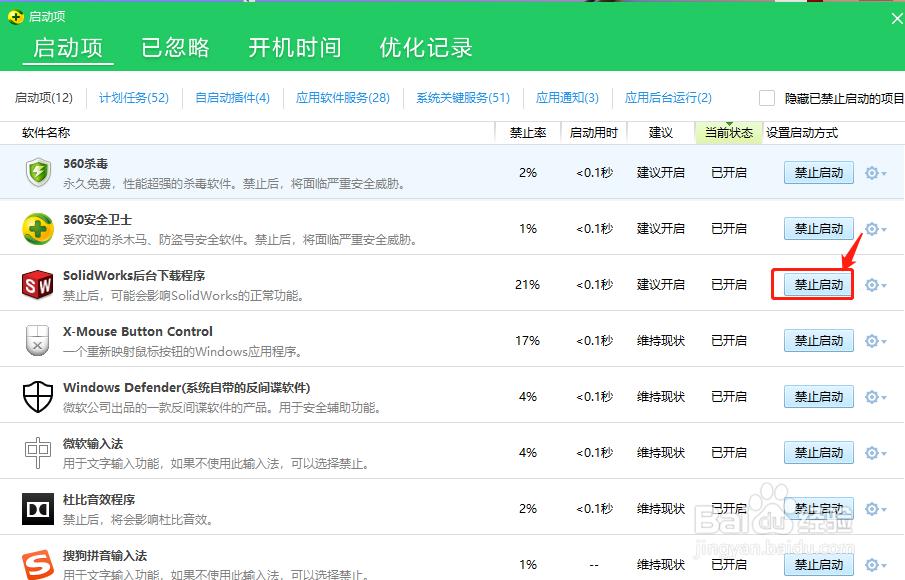The height and width of the screenshot is (580, 905).
Task: Disable startup for 搜狗拼音输入法
Action: coord(818,564)
